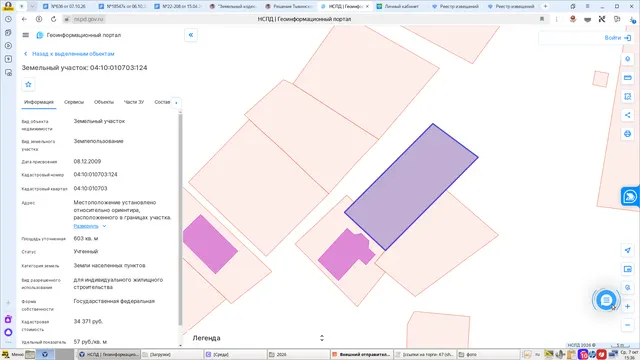The image size is (640, 360).
Task: Open the map layers tool icon
Action: point(628,59)
